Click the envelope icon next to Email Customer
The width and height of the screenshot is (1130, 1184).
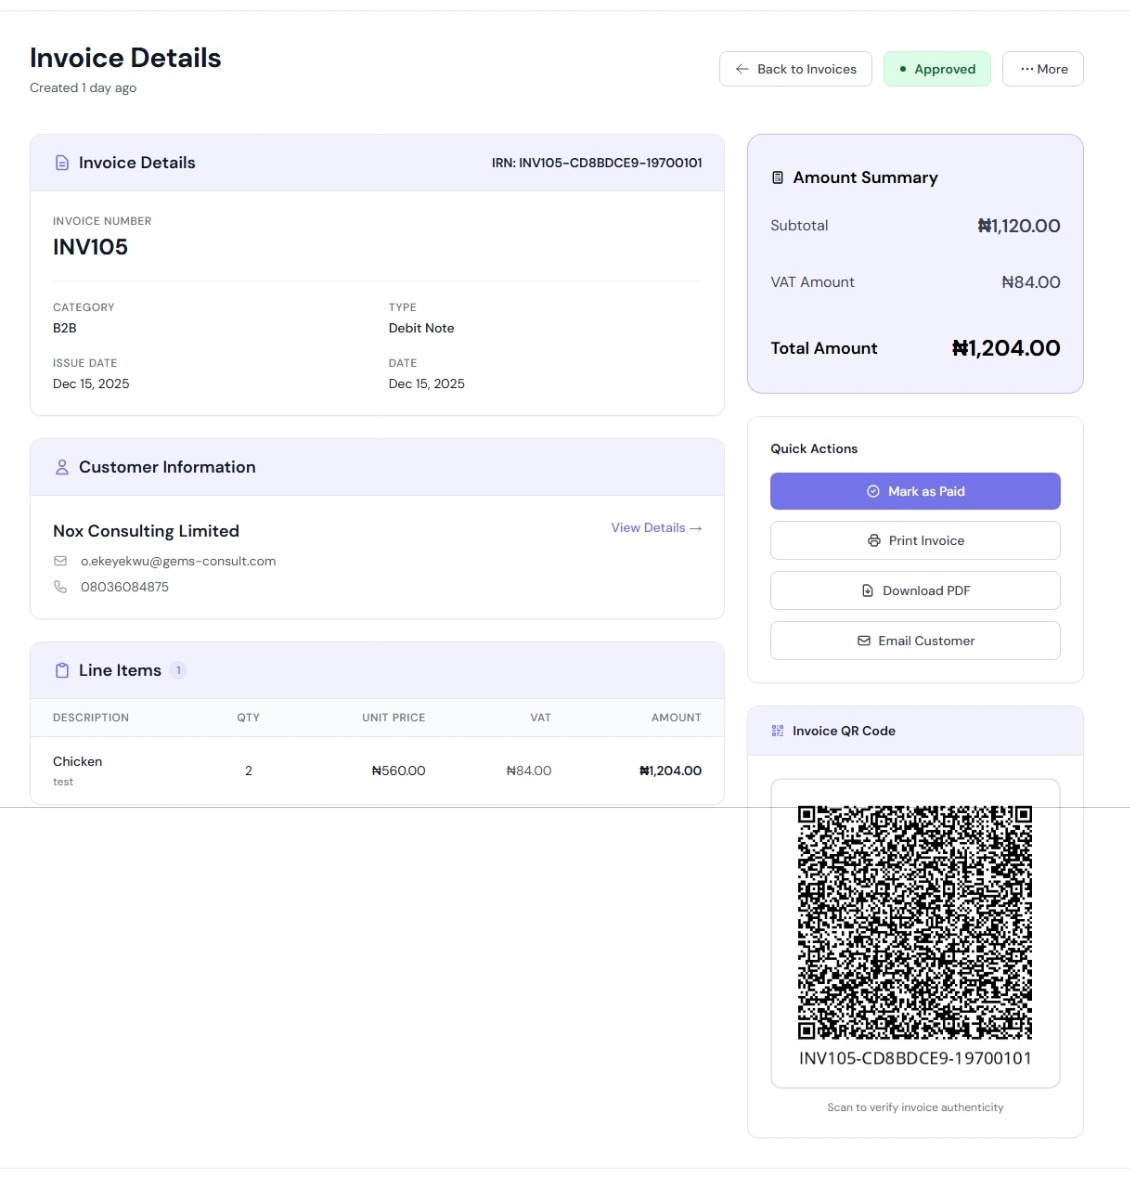click(864, 640)
